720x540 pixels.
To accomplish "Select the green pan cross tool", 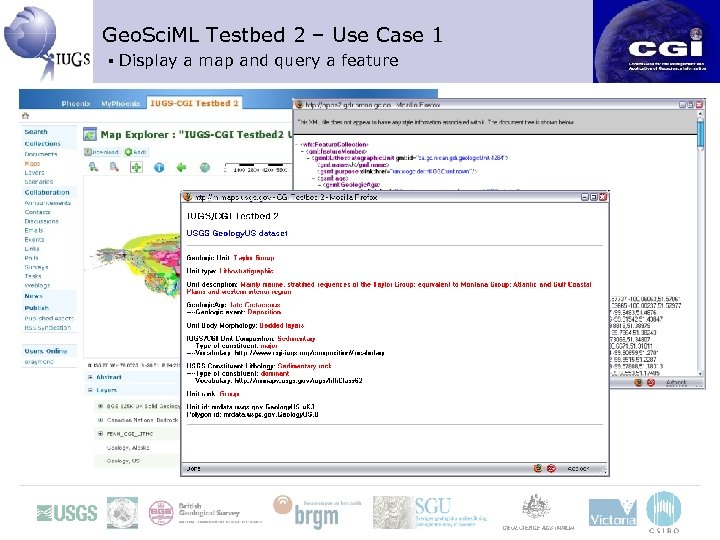I will 136,168.
